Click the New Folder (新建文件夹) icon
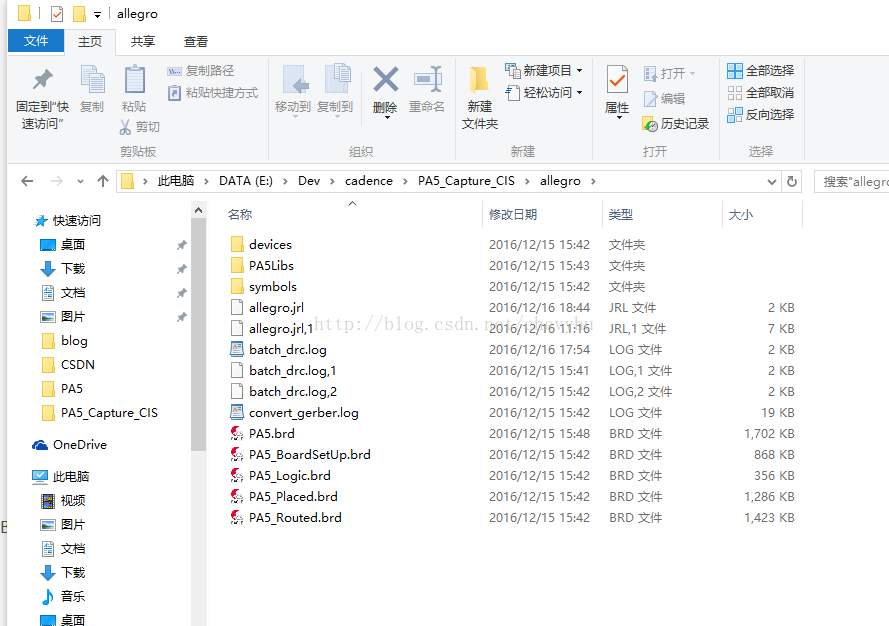The image size is (889, 626). point(479,82)
